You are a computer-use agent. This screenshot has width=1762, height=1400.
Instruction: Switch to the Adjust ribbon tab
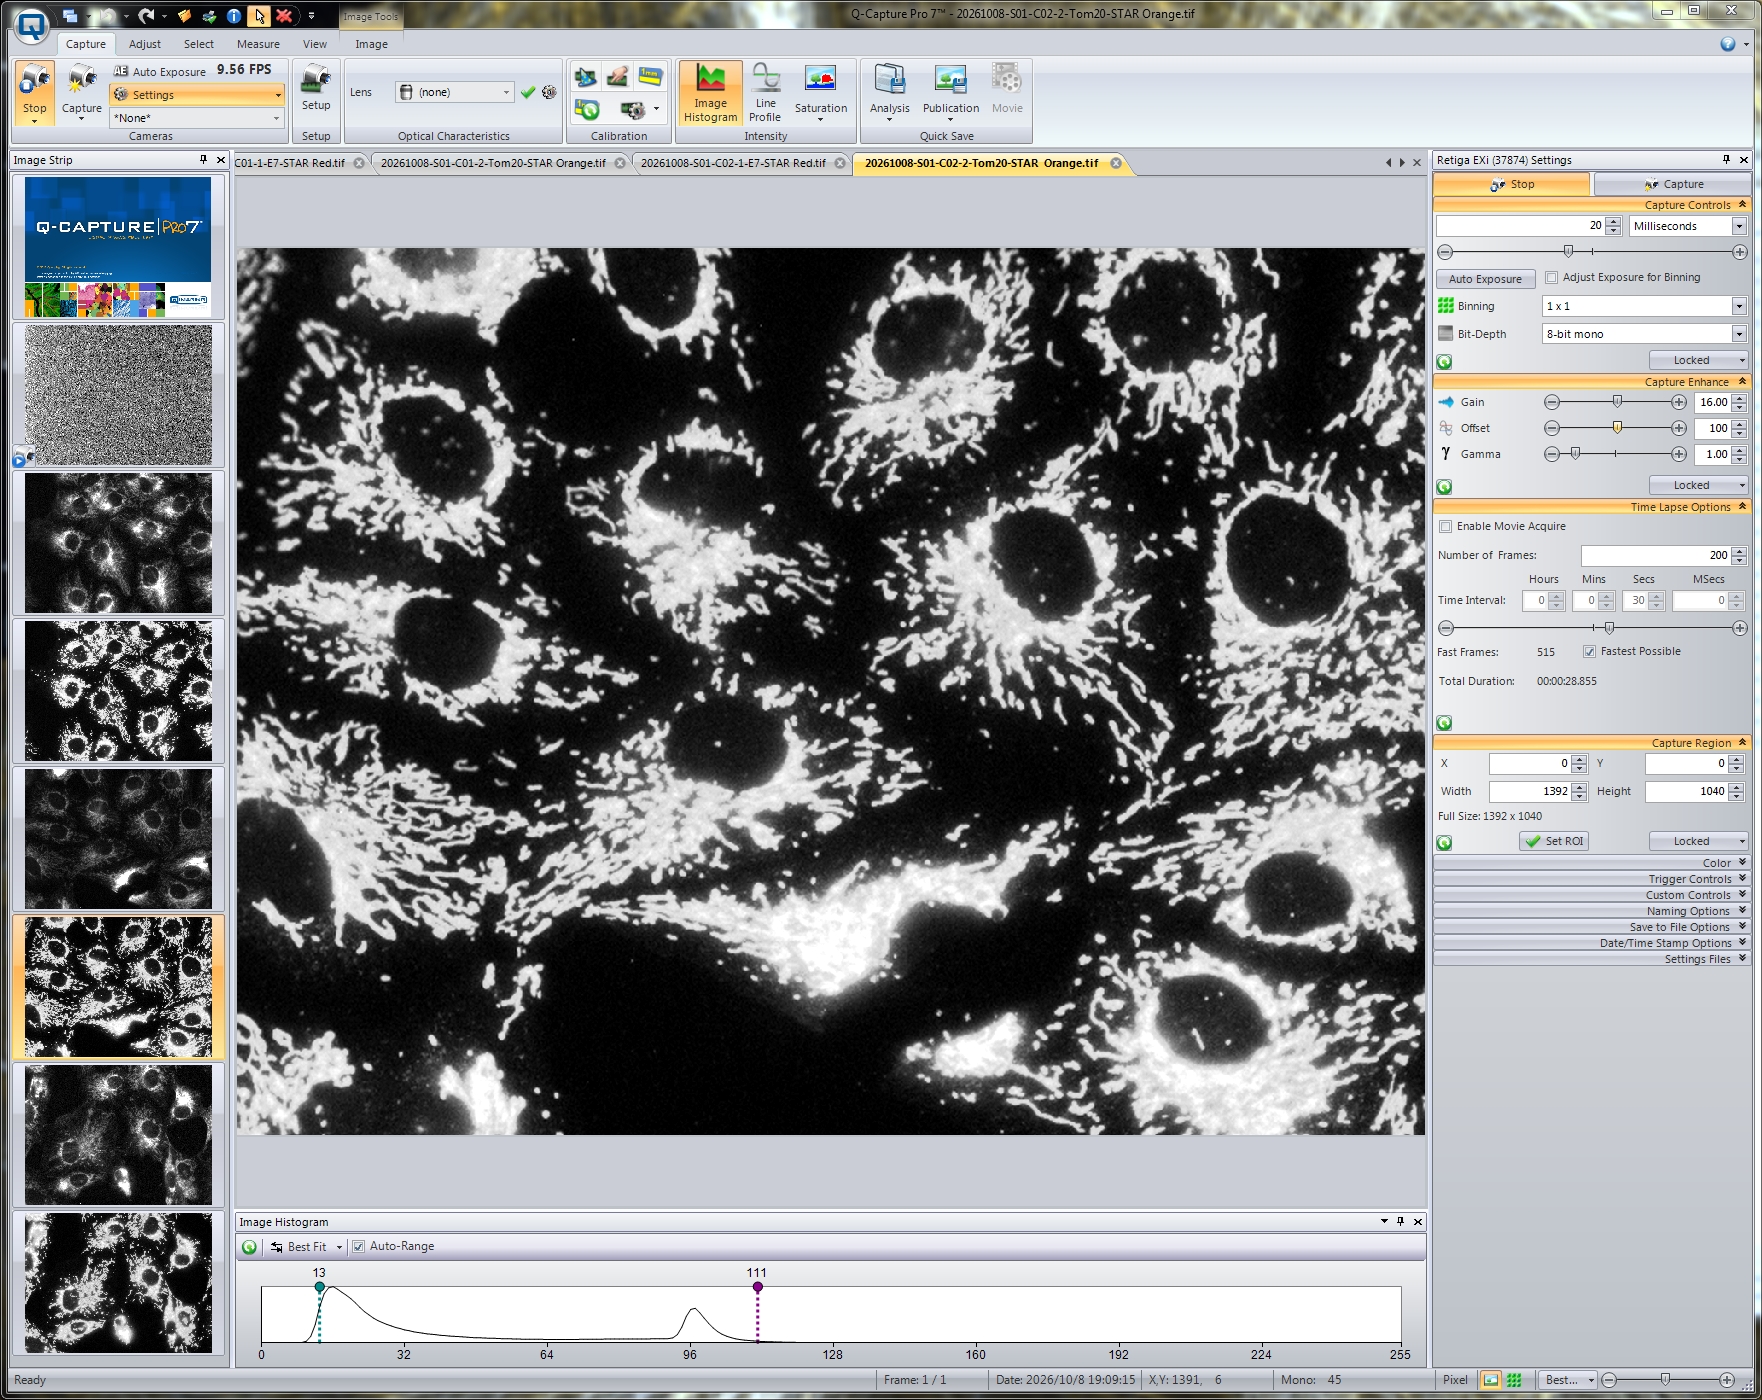click(x=145, y=44)
